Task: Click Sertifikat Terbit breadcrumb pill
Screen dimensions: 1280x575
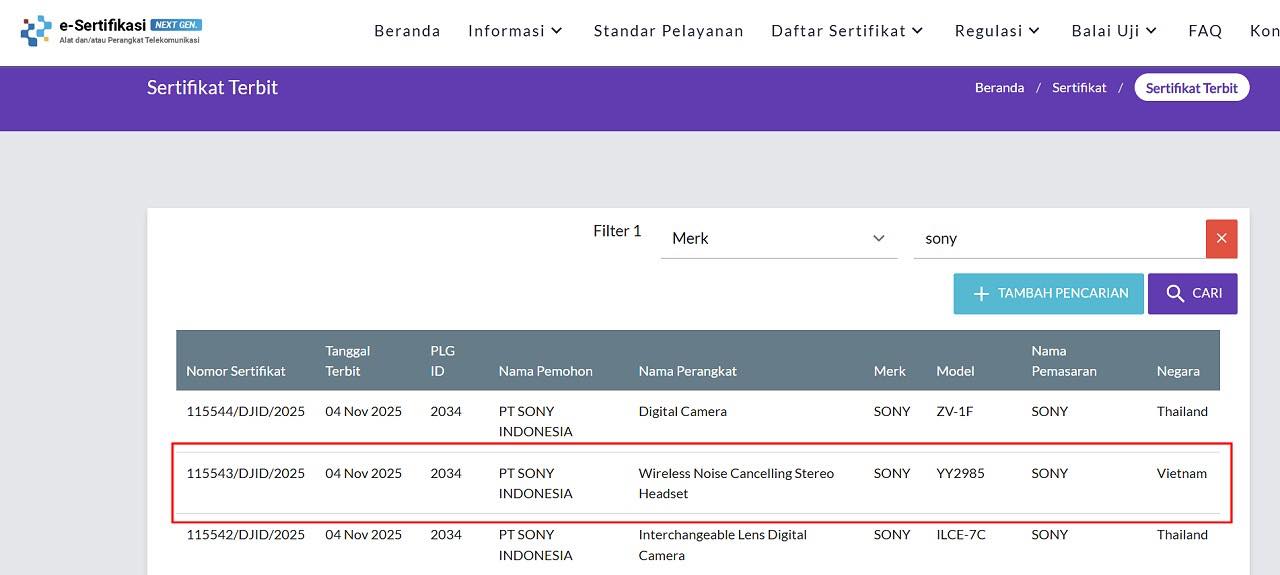Action: (1191, 88)
